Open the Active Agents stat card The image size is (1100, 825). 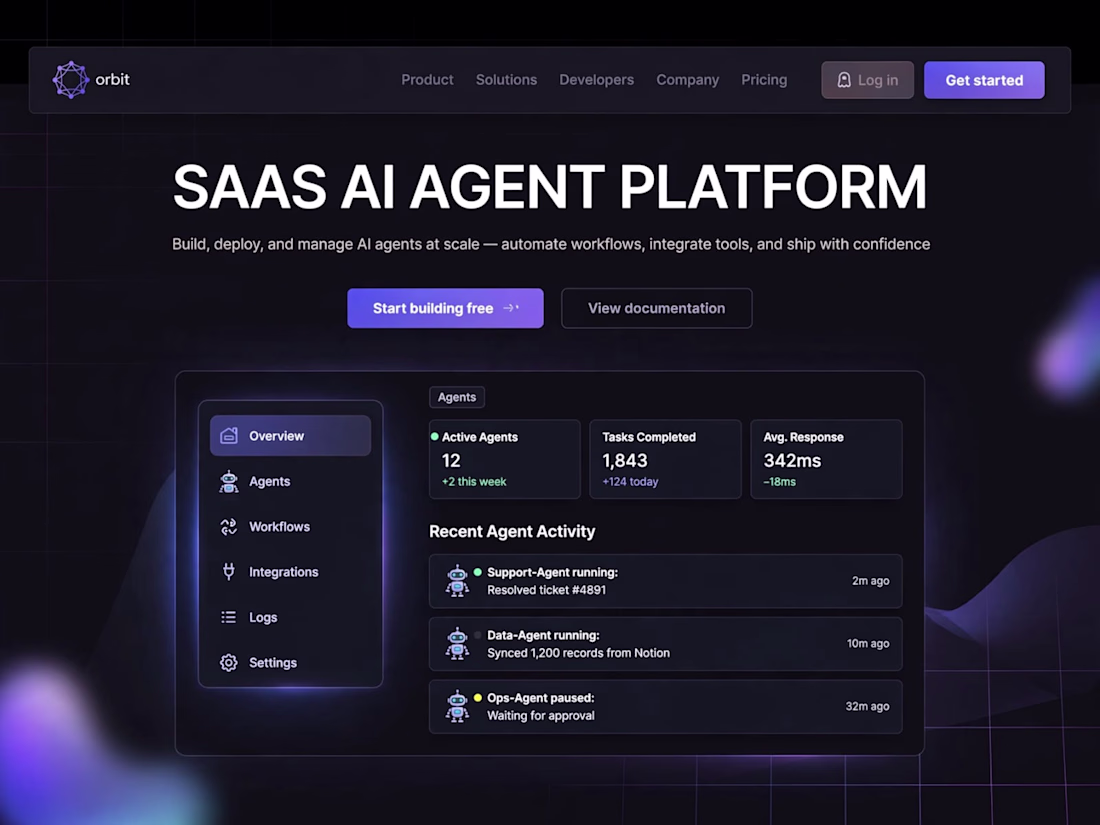coord(505,460)
